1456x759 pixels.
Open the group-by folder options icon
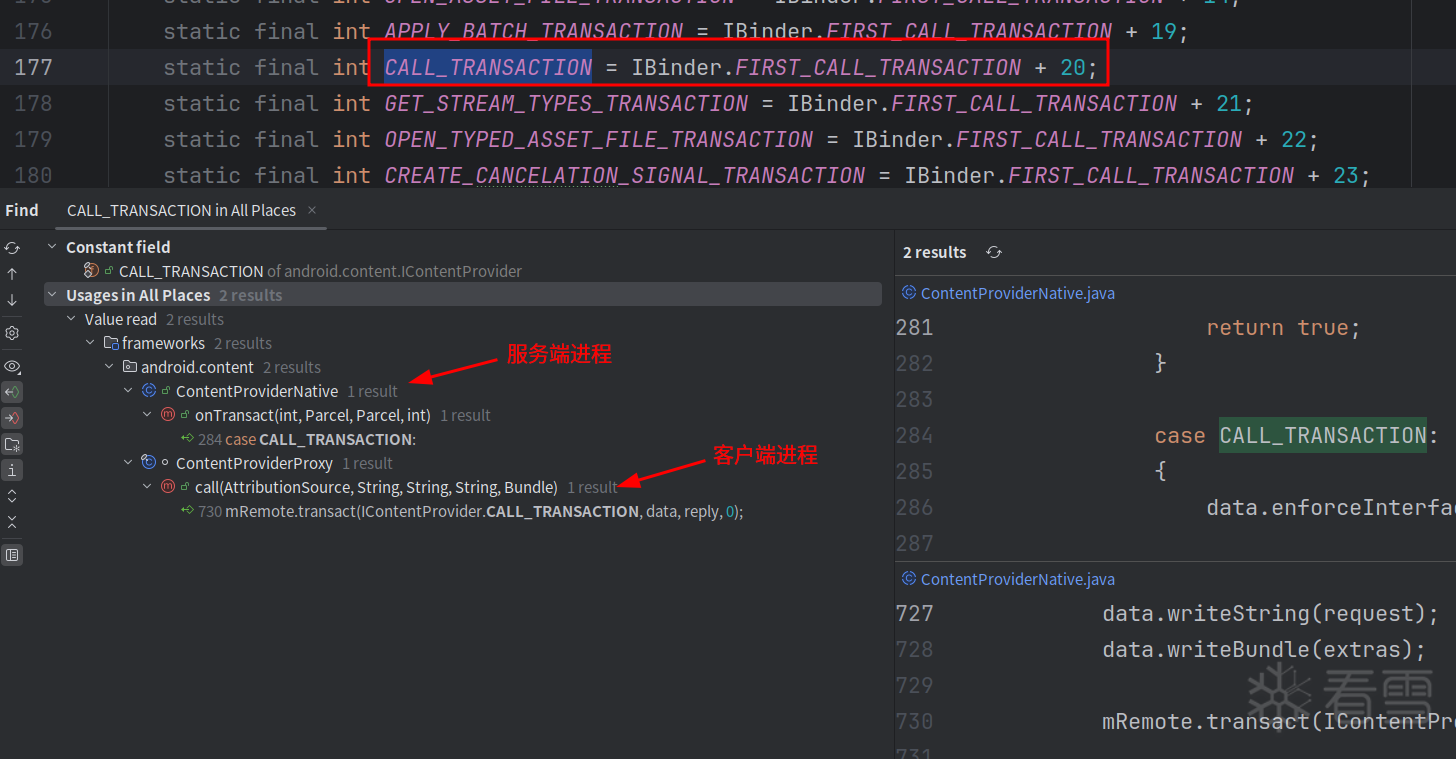(12, 444)
